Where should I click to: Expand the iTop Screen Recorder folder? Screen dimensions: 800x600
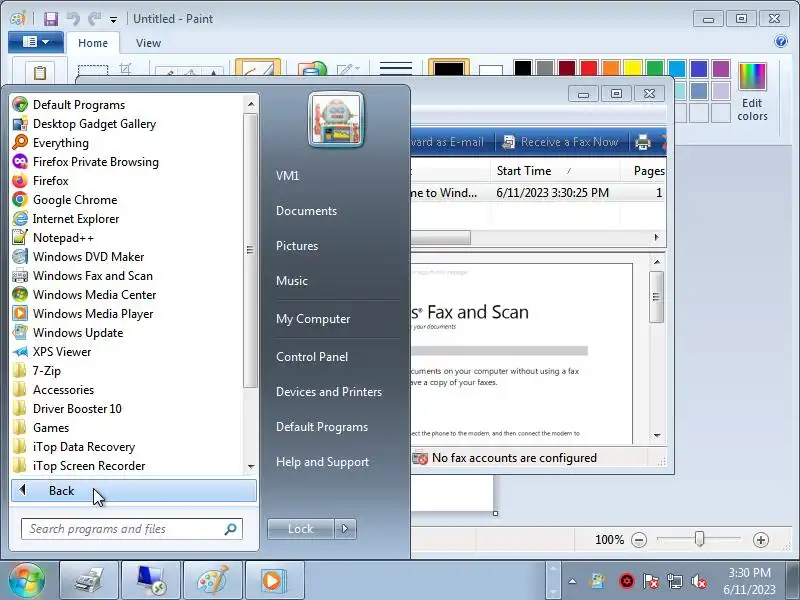89,466
